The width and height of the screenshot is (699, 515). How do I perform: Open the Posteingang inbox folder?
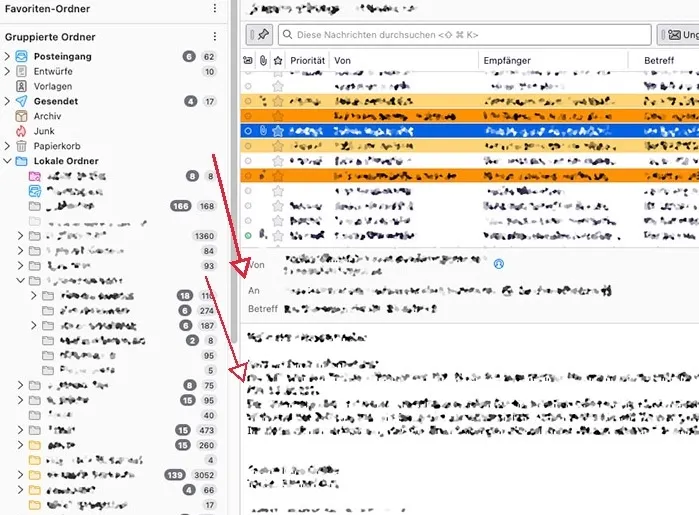[62, 57]
